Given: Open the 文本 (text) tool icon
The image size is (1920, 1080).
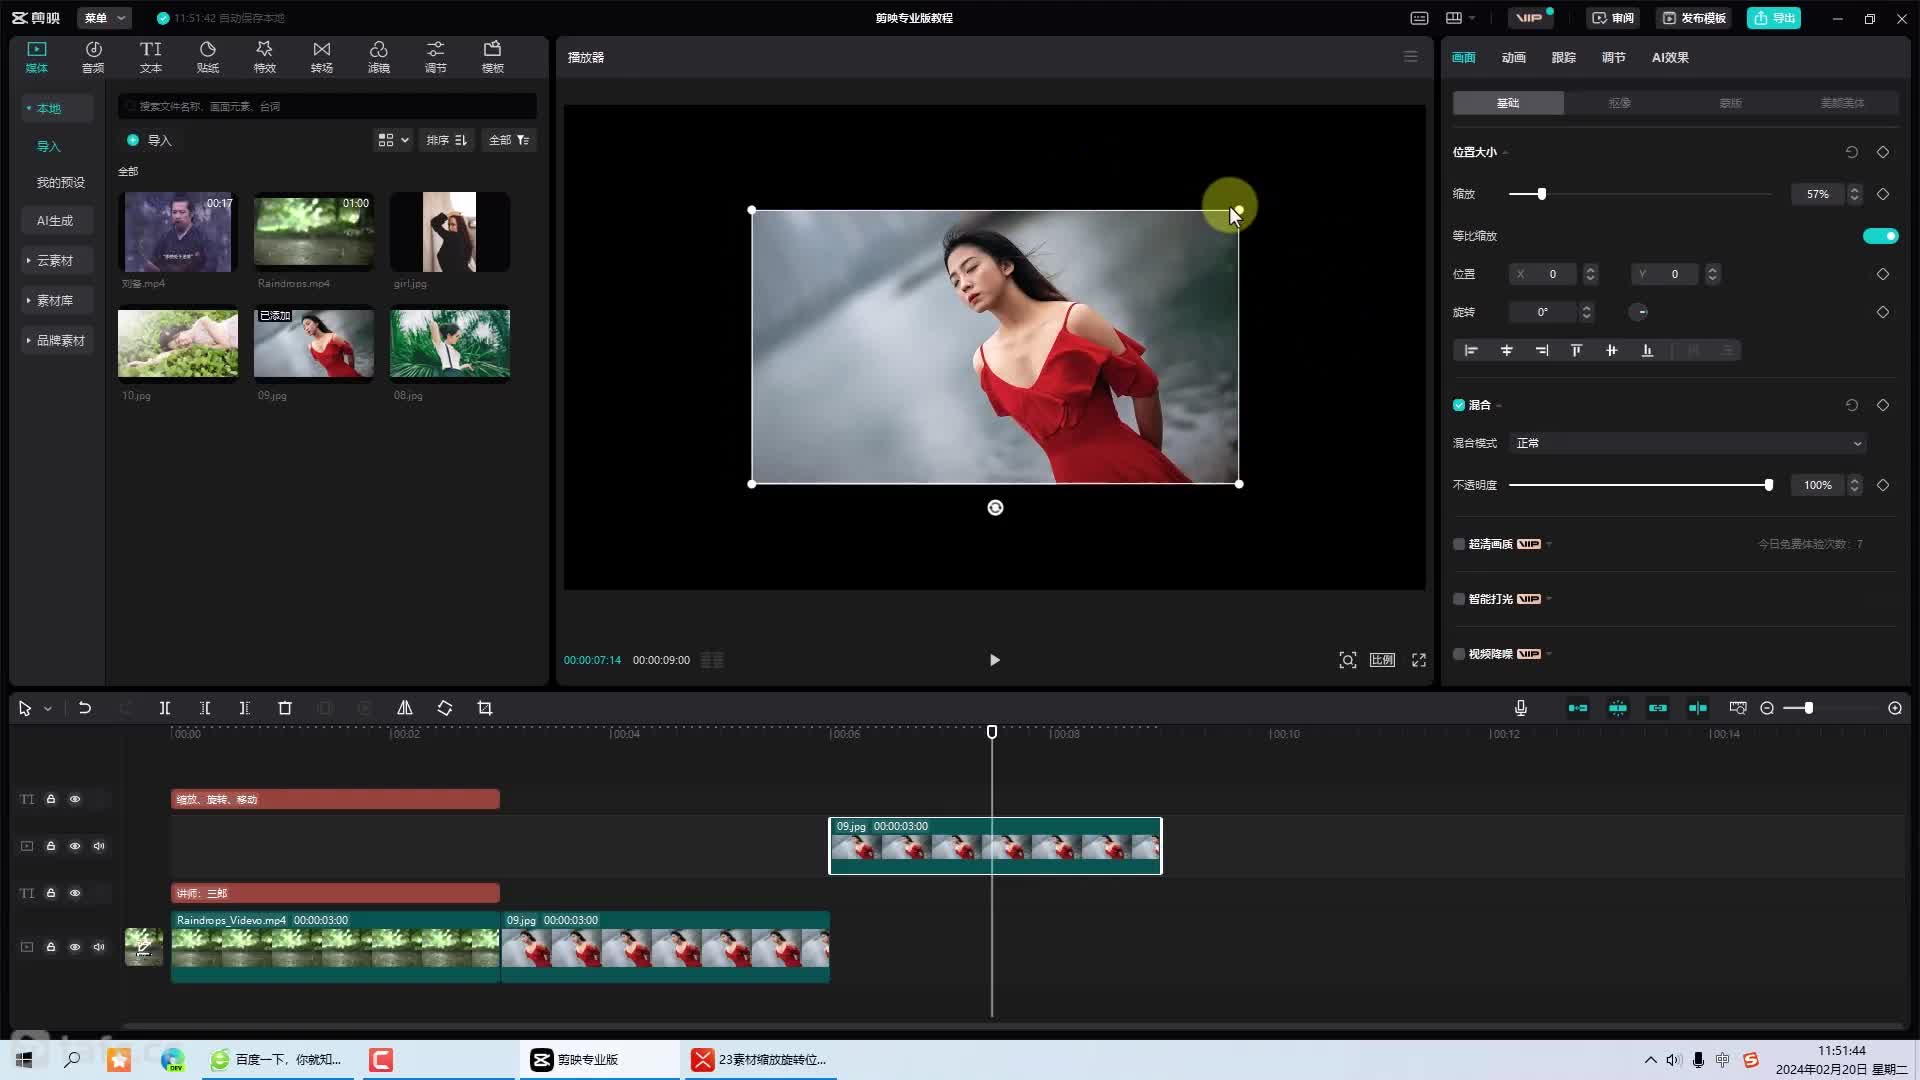Looking at the screenshot, I should [x=150, y=57].
